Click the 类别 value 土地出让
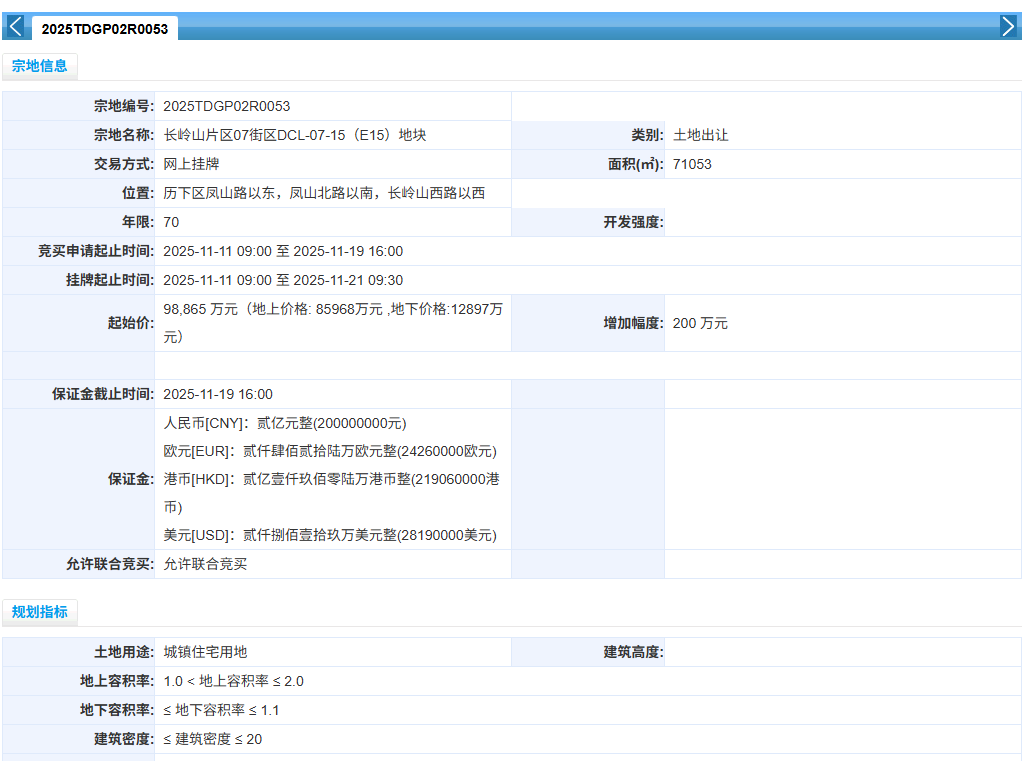 coord(700,135)
